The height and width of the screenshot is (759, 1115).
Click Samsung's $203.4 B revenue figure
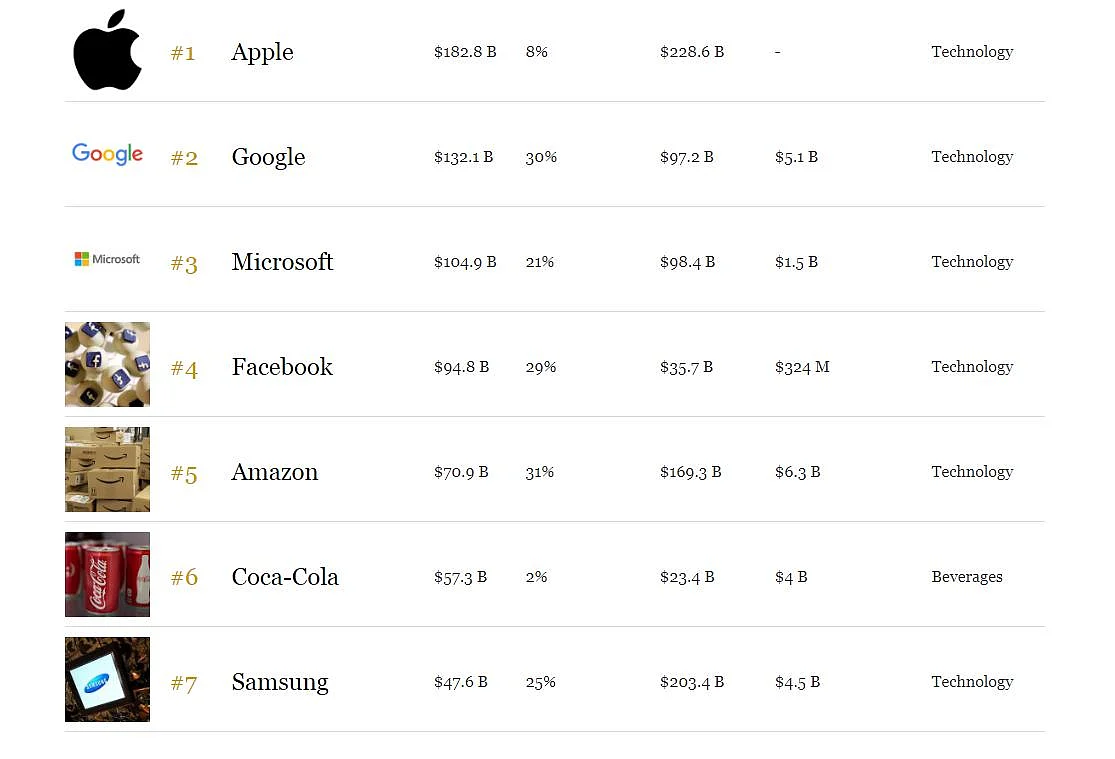[x=692, y=682]
